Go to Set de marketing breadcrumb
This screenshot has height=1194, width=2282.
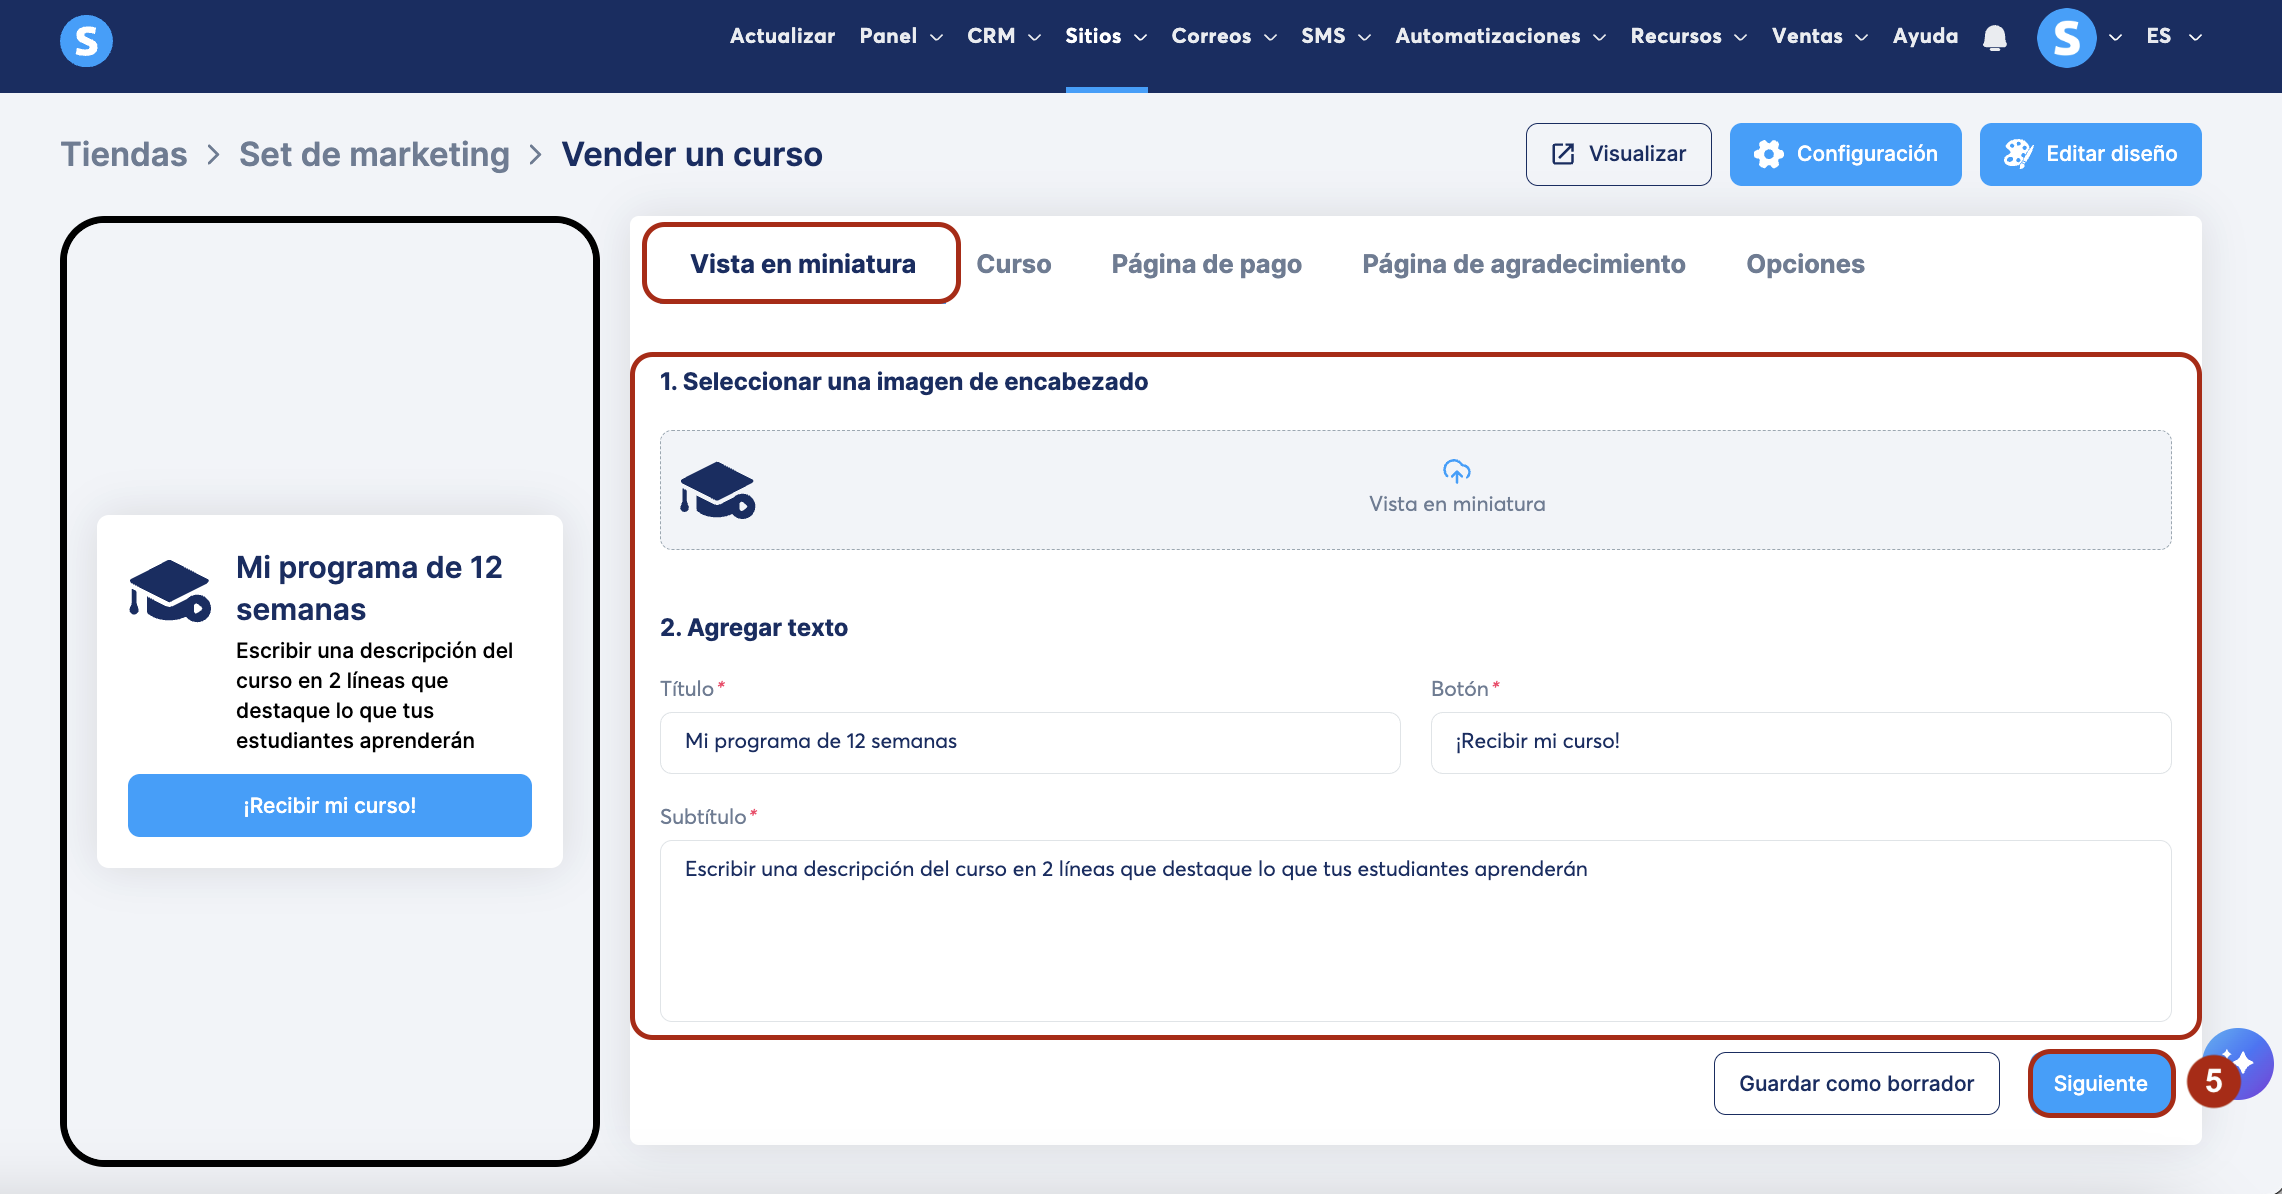click(x=374, y=155)
